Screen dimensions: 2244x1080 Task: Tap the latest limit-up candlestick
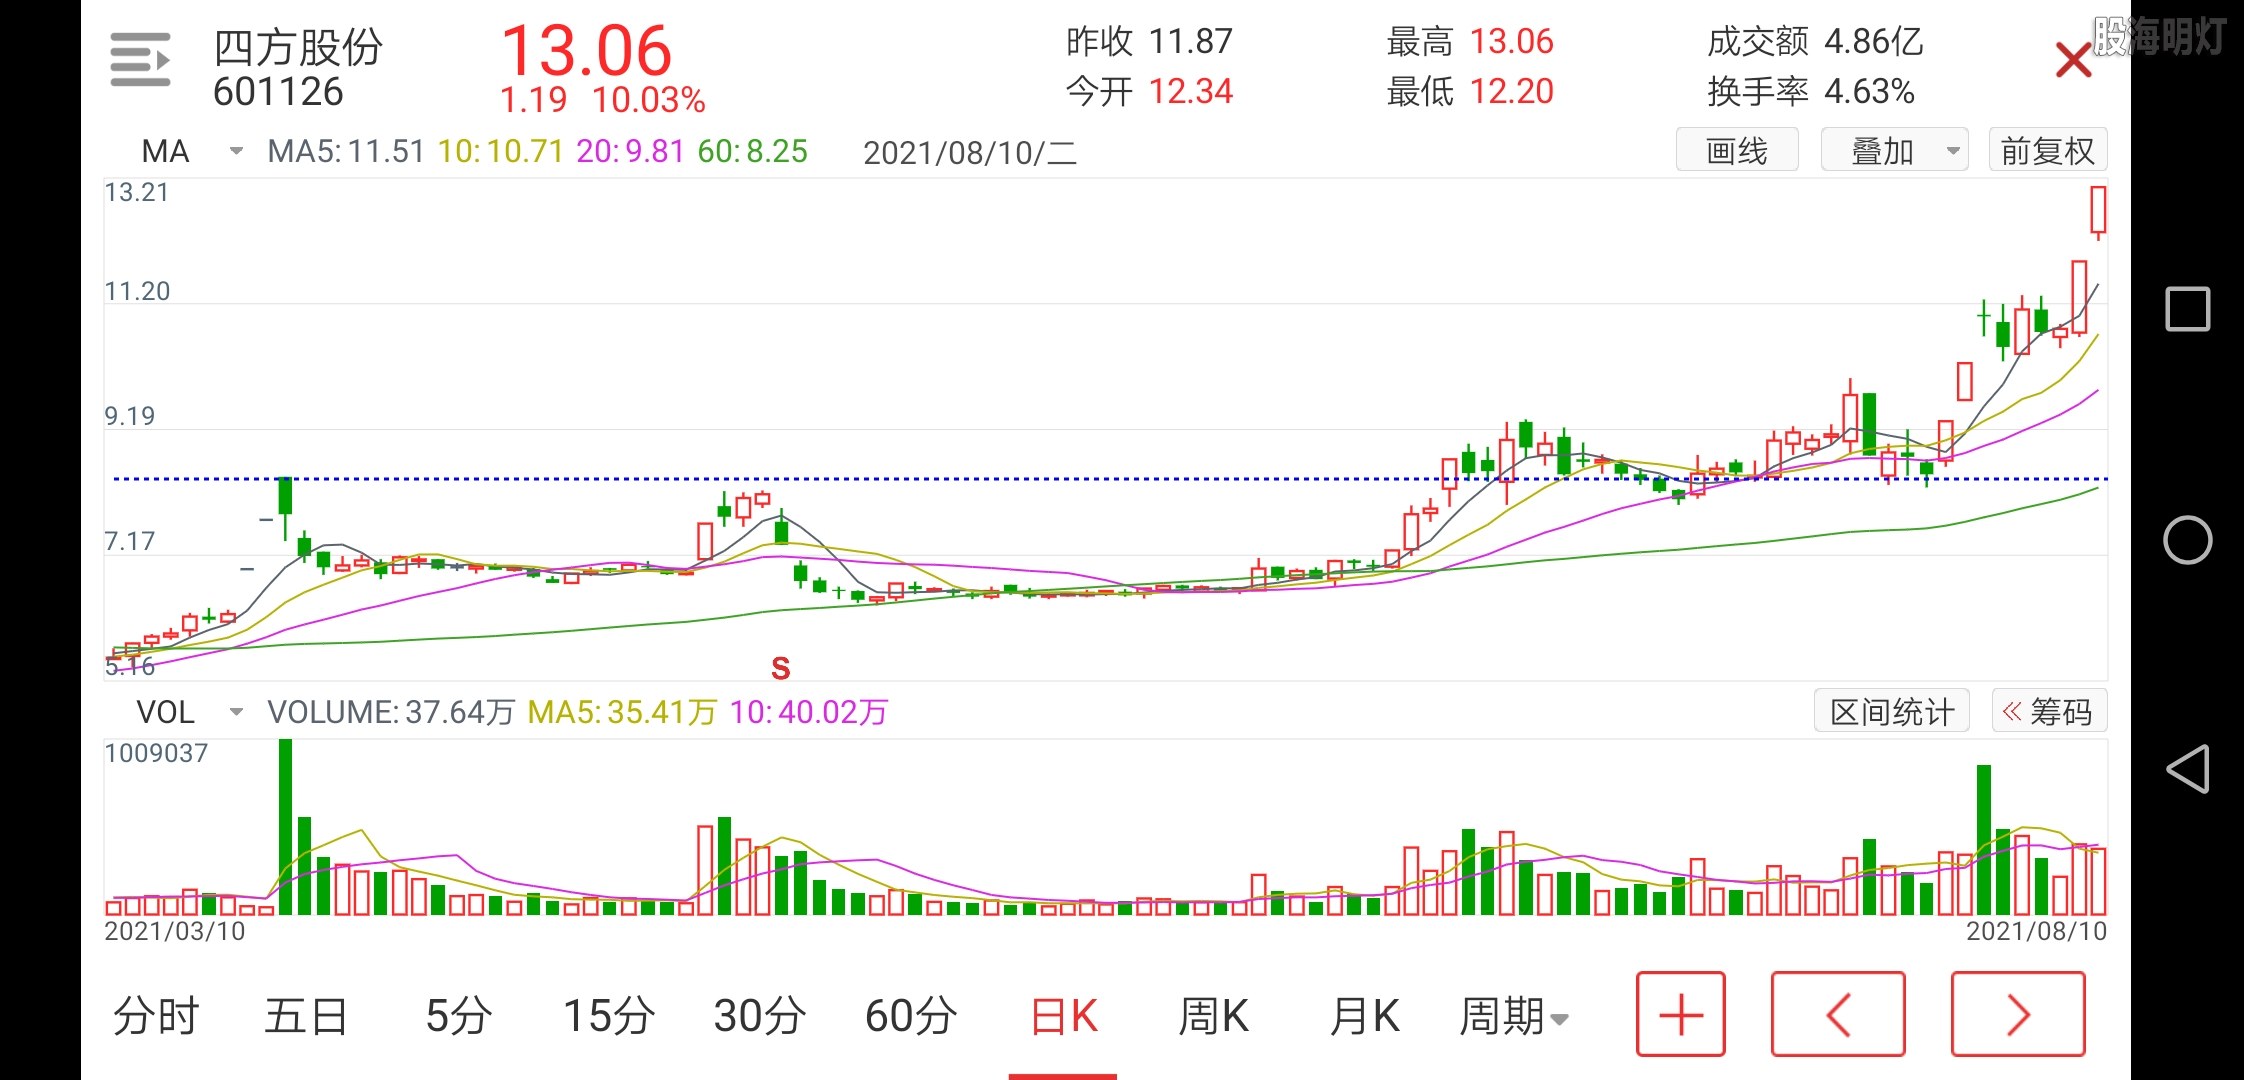[x=2098, y=212]
